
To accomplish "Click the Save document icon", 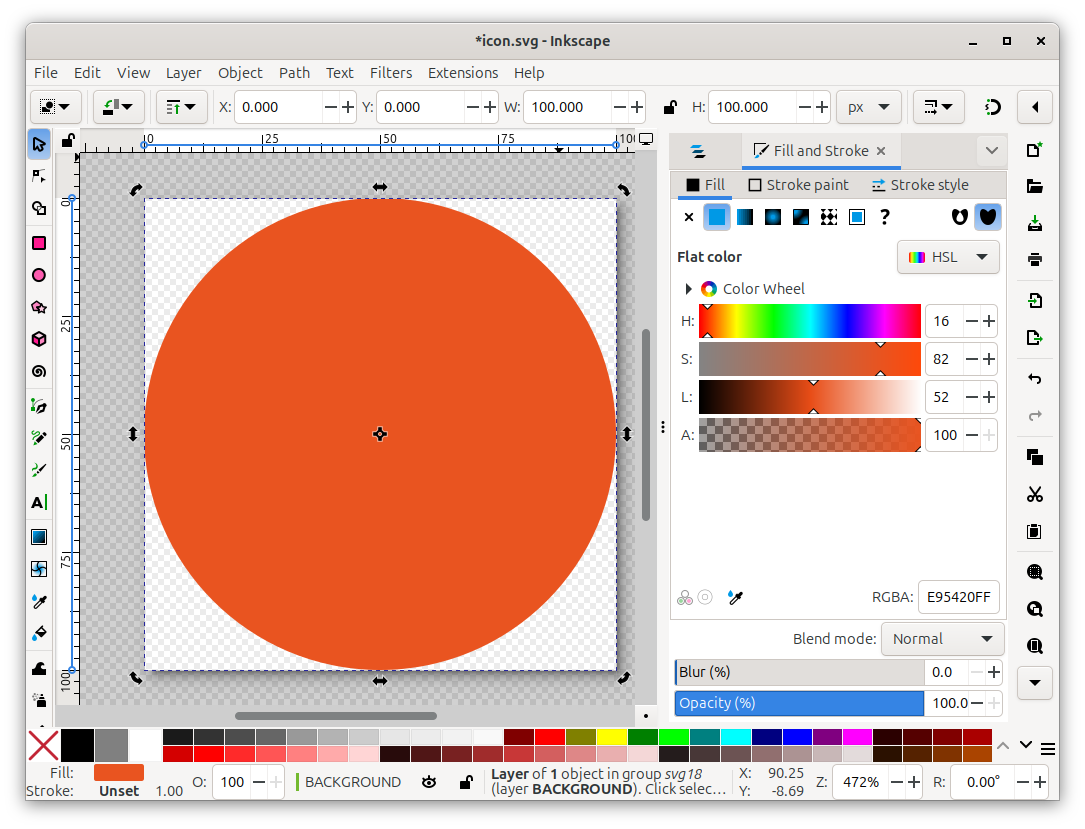I will [x=1034, y=223].
